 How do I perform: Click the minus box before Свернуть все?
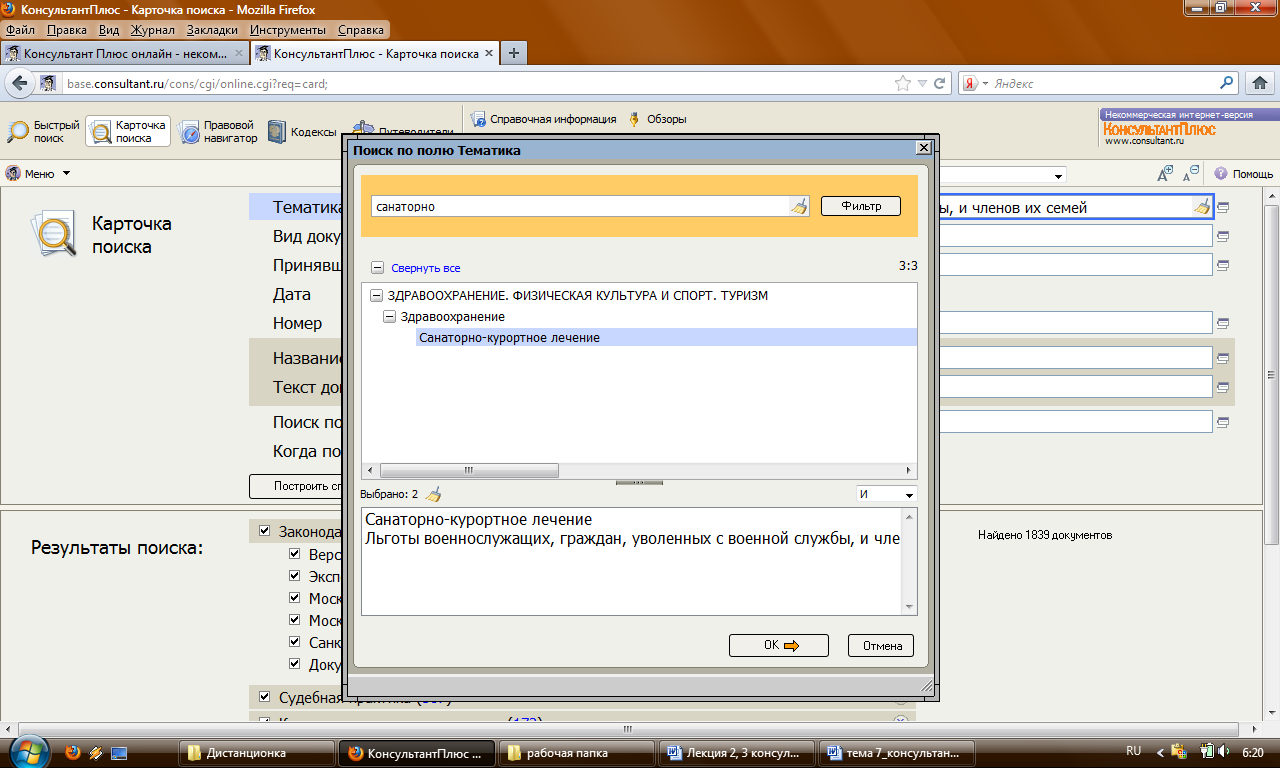[x=377, y=268]
